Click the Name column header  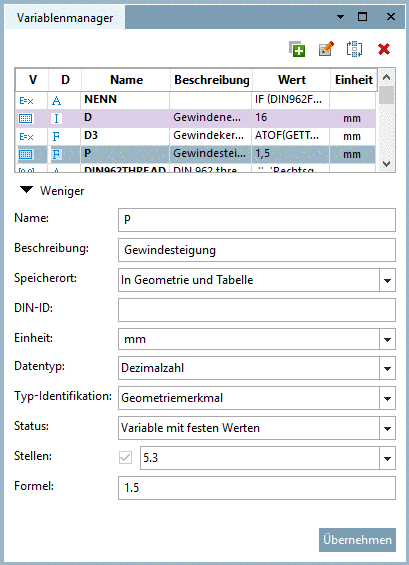(x=126, y=80)
